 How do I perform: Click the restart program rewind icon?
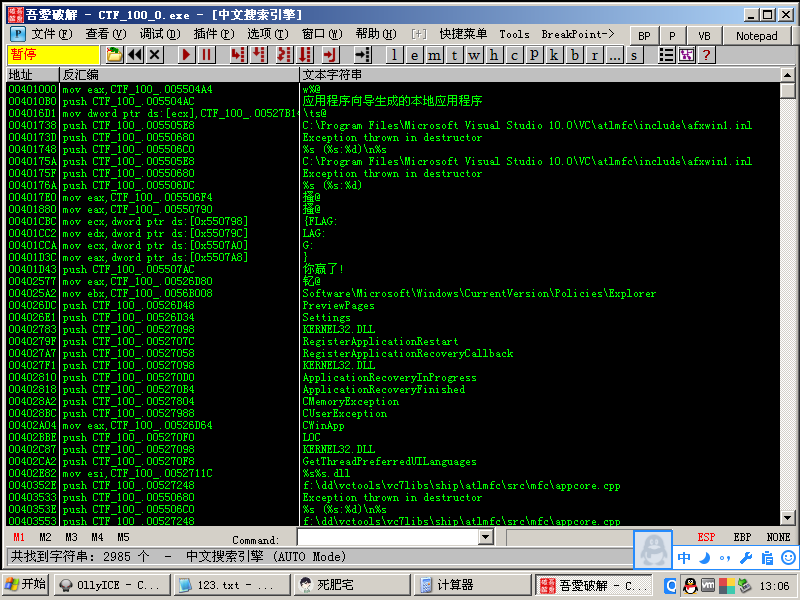pyautogui.click(x=134, y=55)
